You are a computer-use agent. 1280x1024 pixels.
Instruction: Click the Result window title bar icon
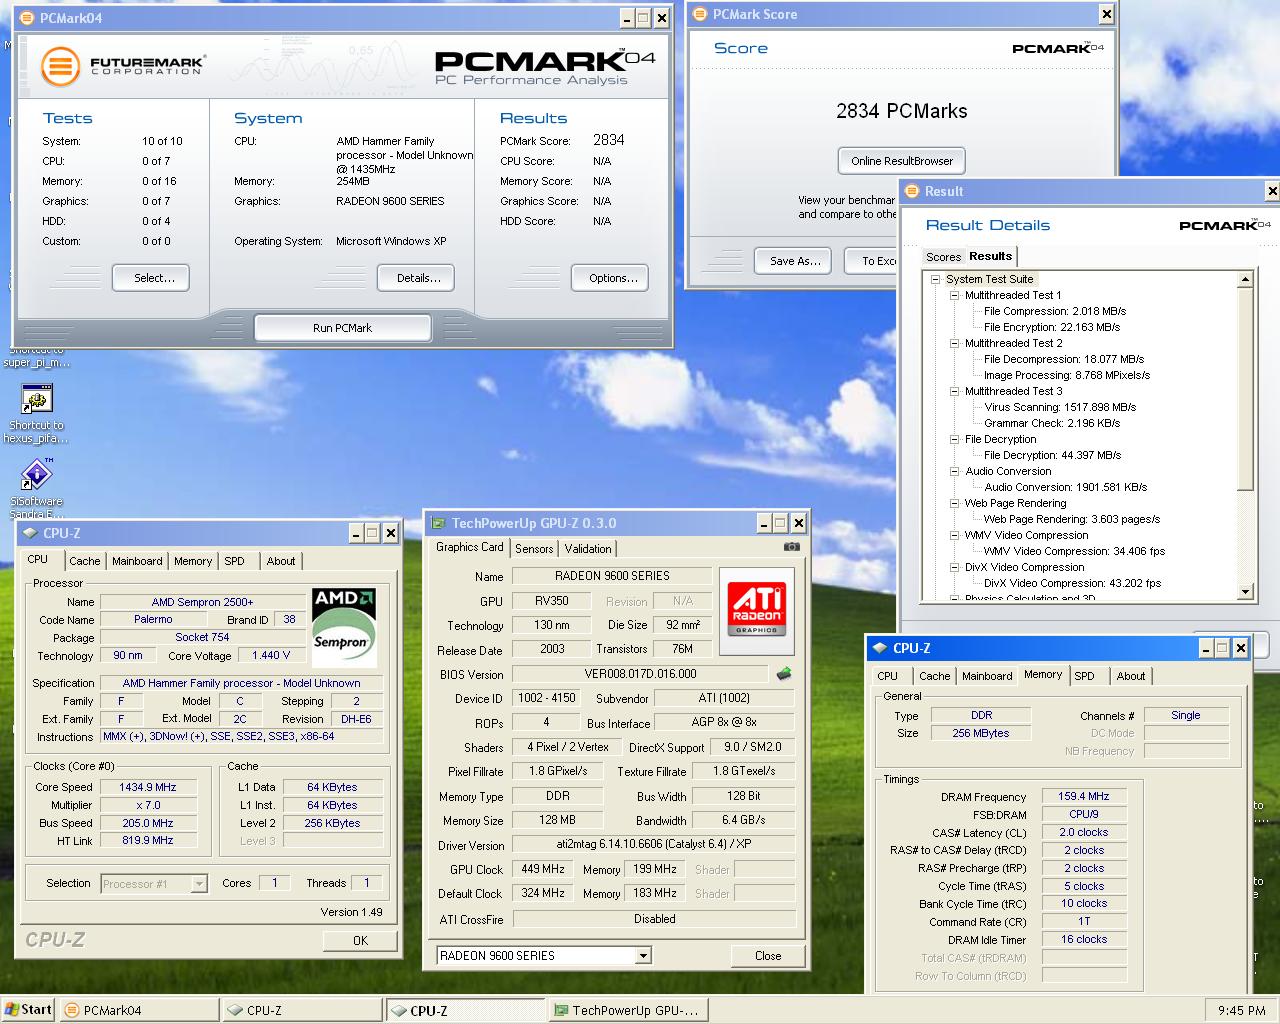tap(912, 191)
